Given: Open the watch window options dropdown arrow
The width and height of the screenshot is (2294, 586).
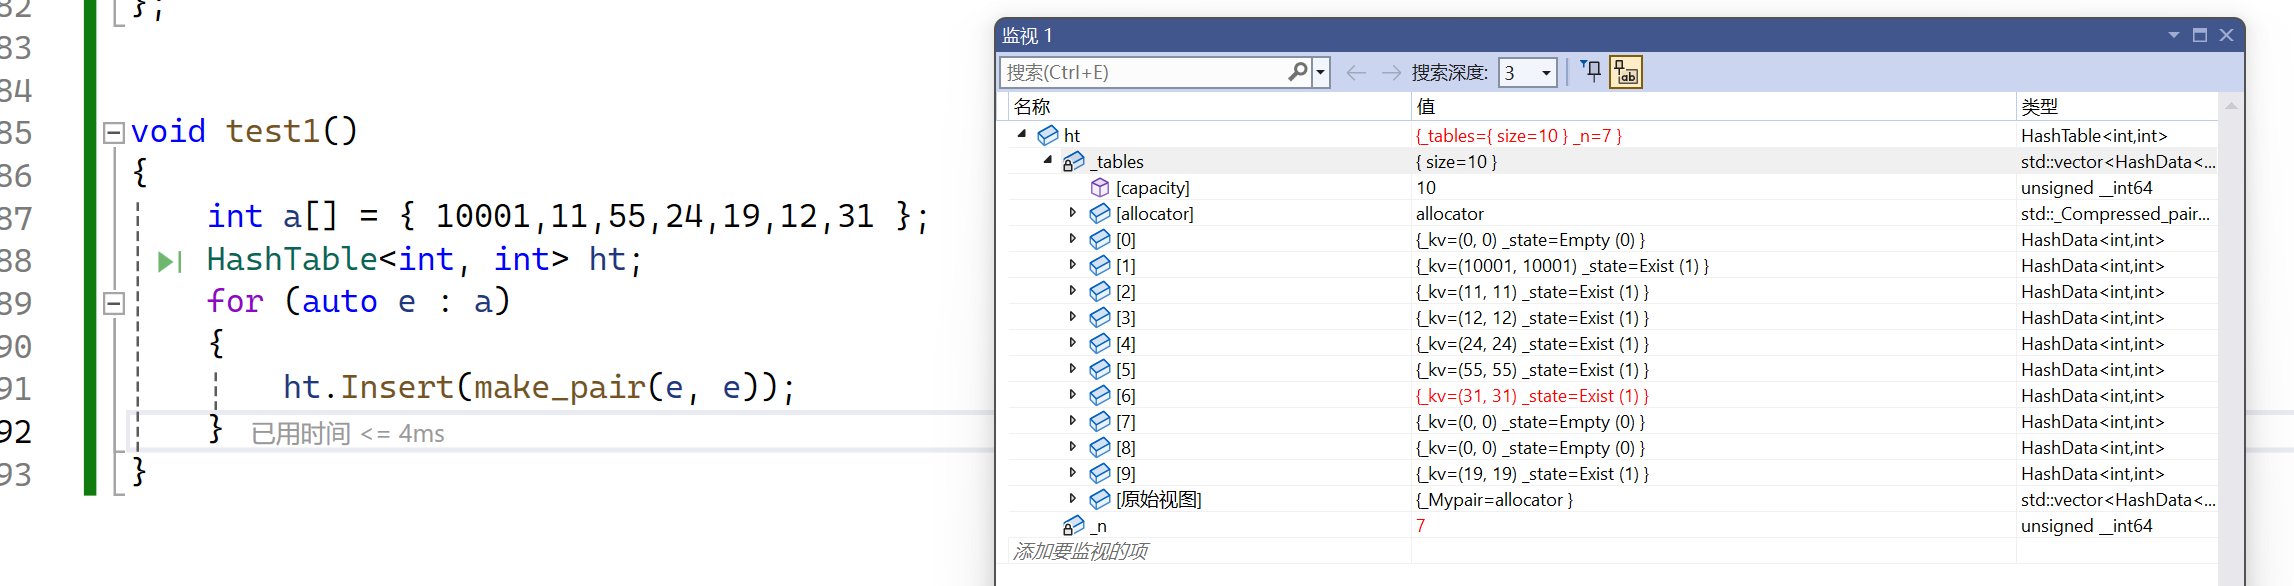Looking at the screenshot, I should pos(2174,35).
